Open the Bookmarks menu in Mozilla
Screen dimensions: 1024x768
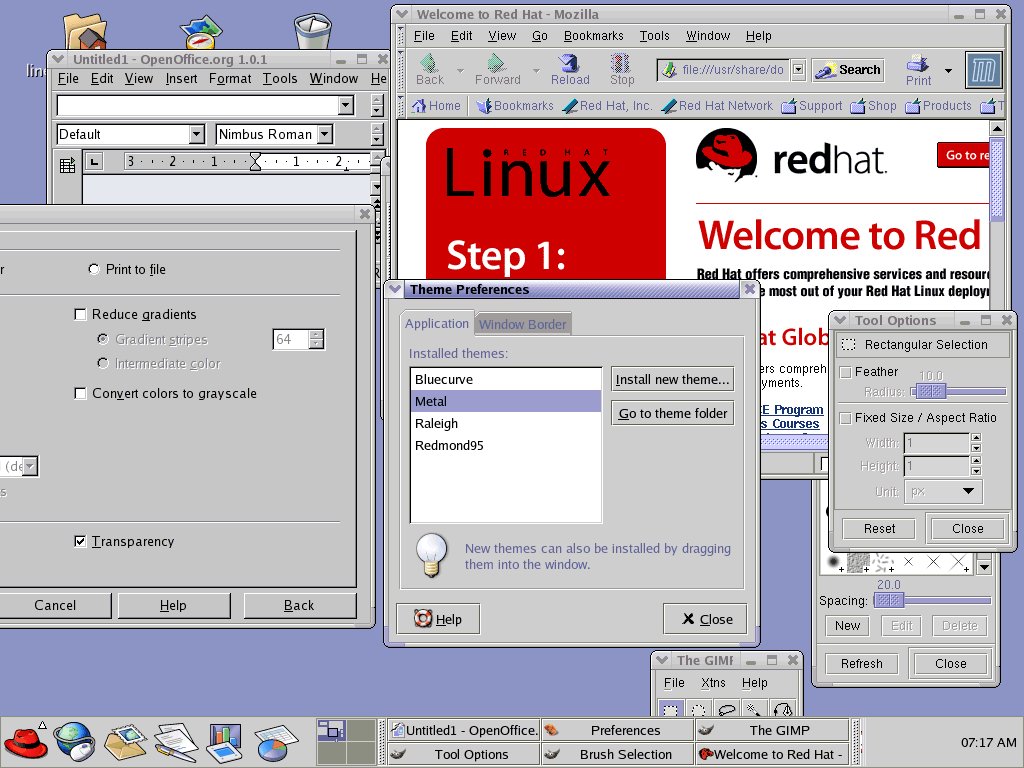tap(594, 36)
